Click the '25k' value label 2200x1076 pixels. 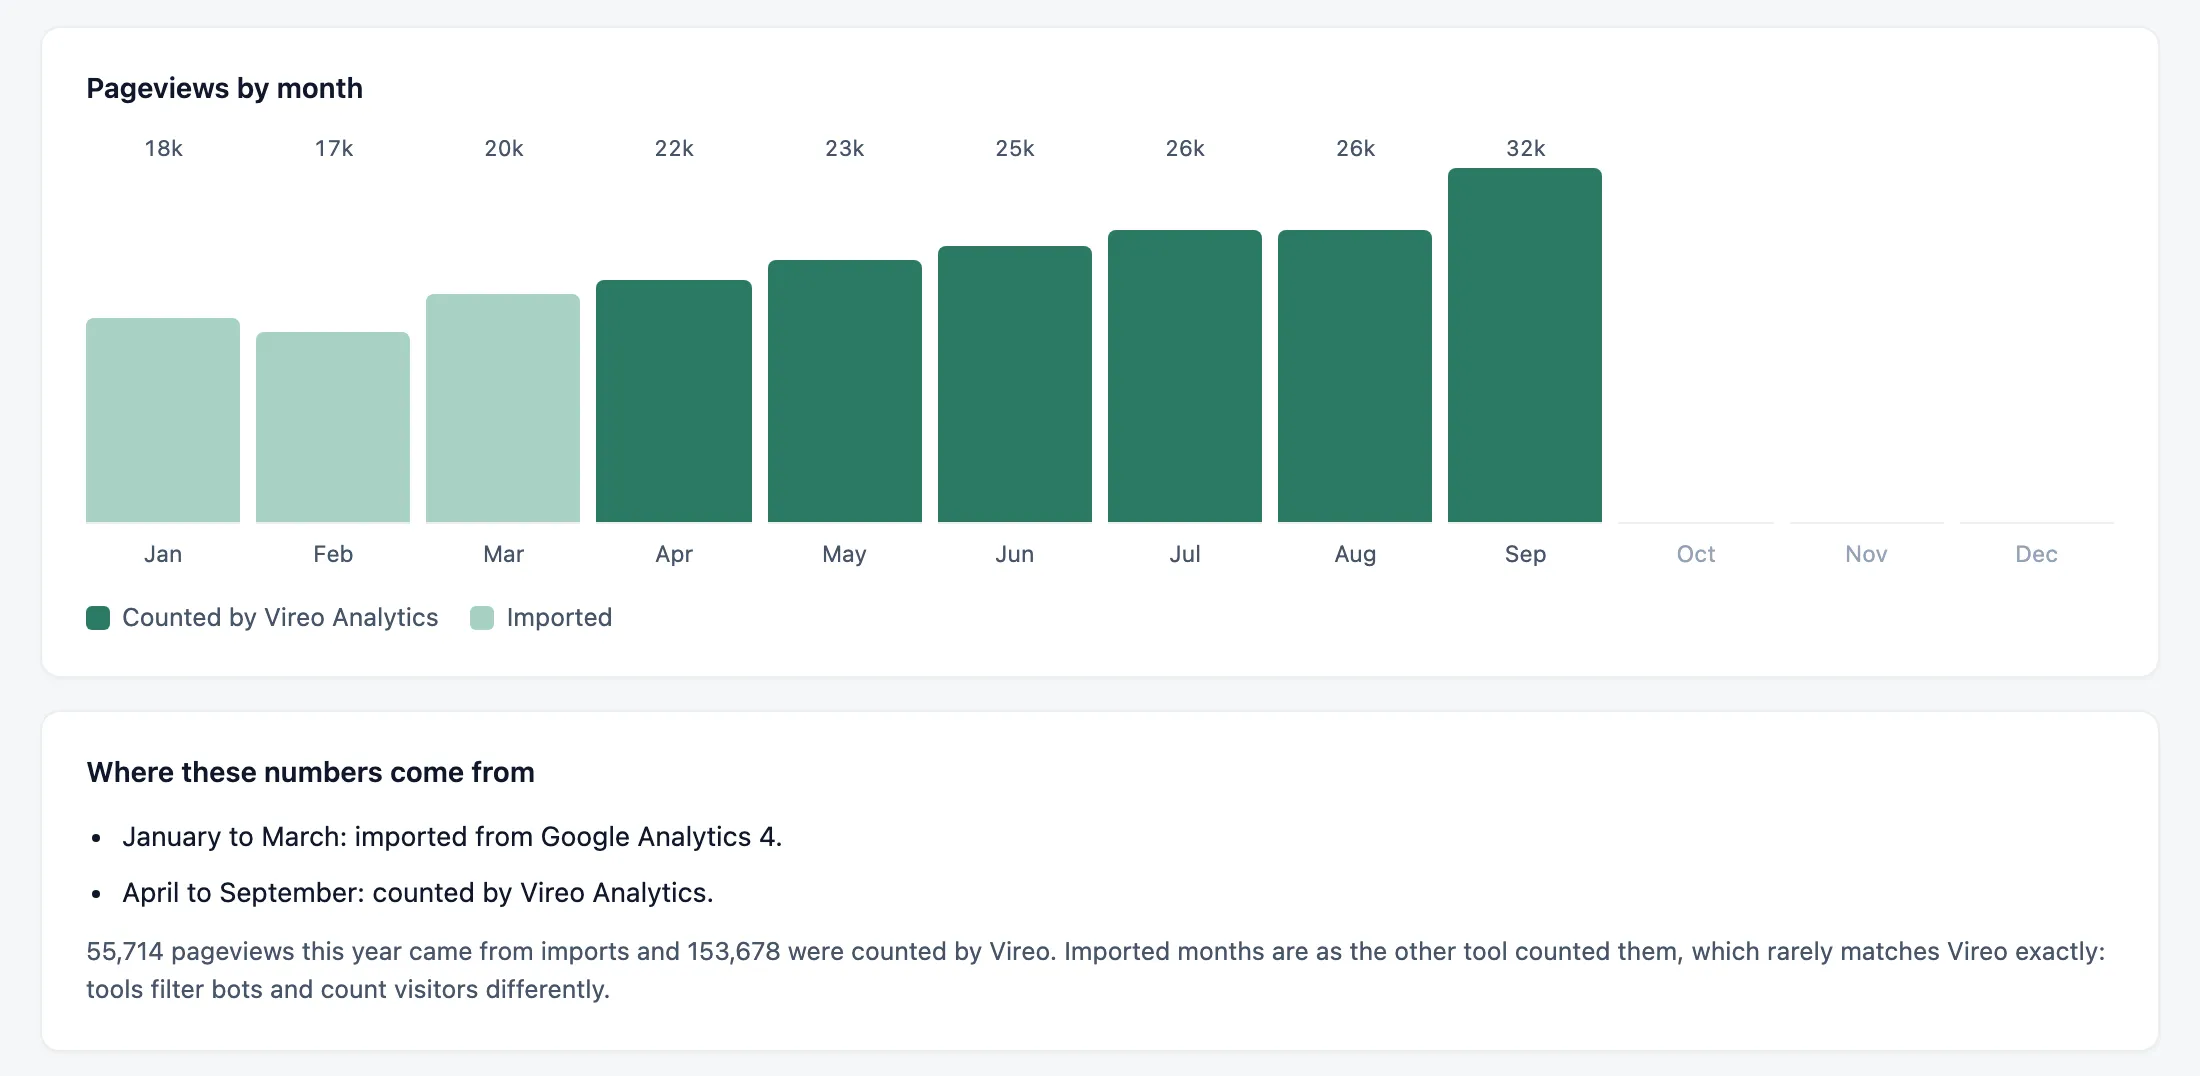tap(1015, 149)
